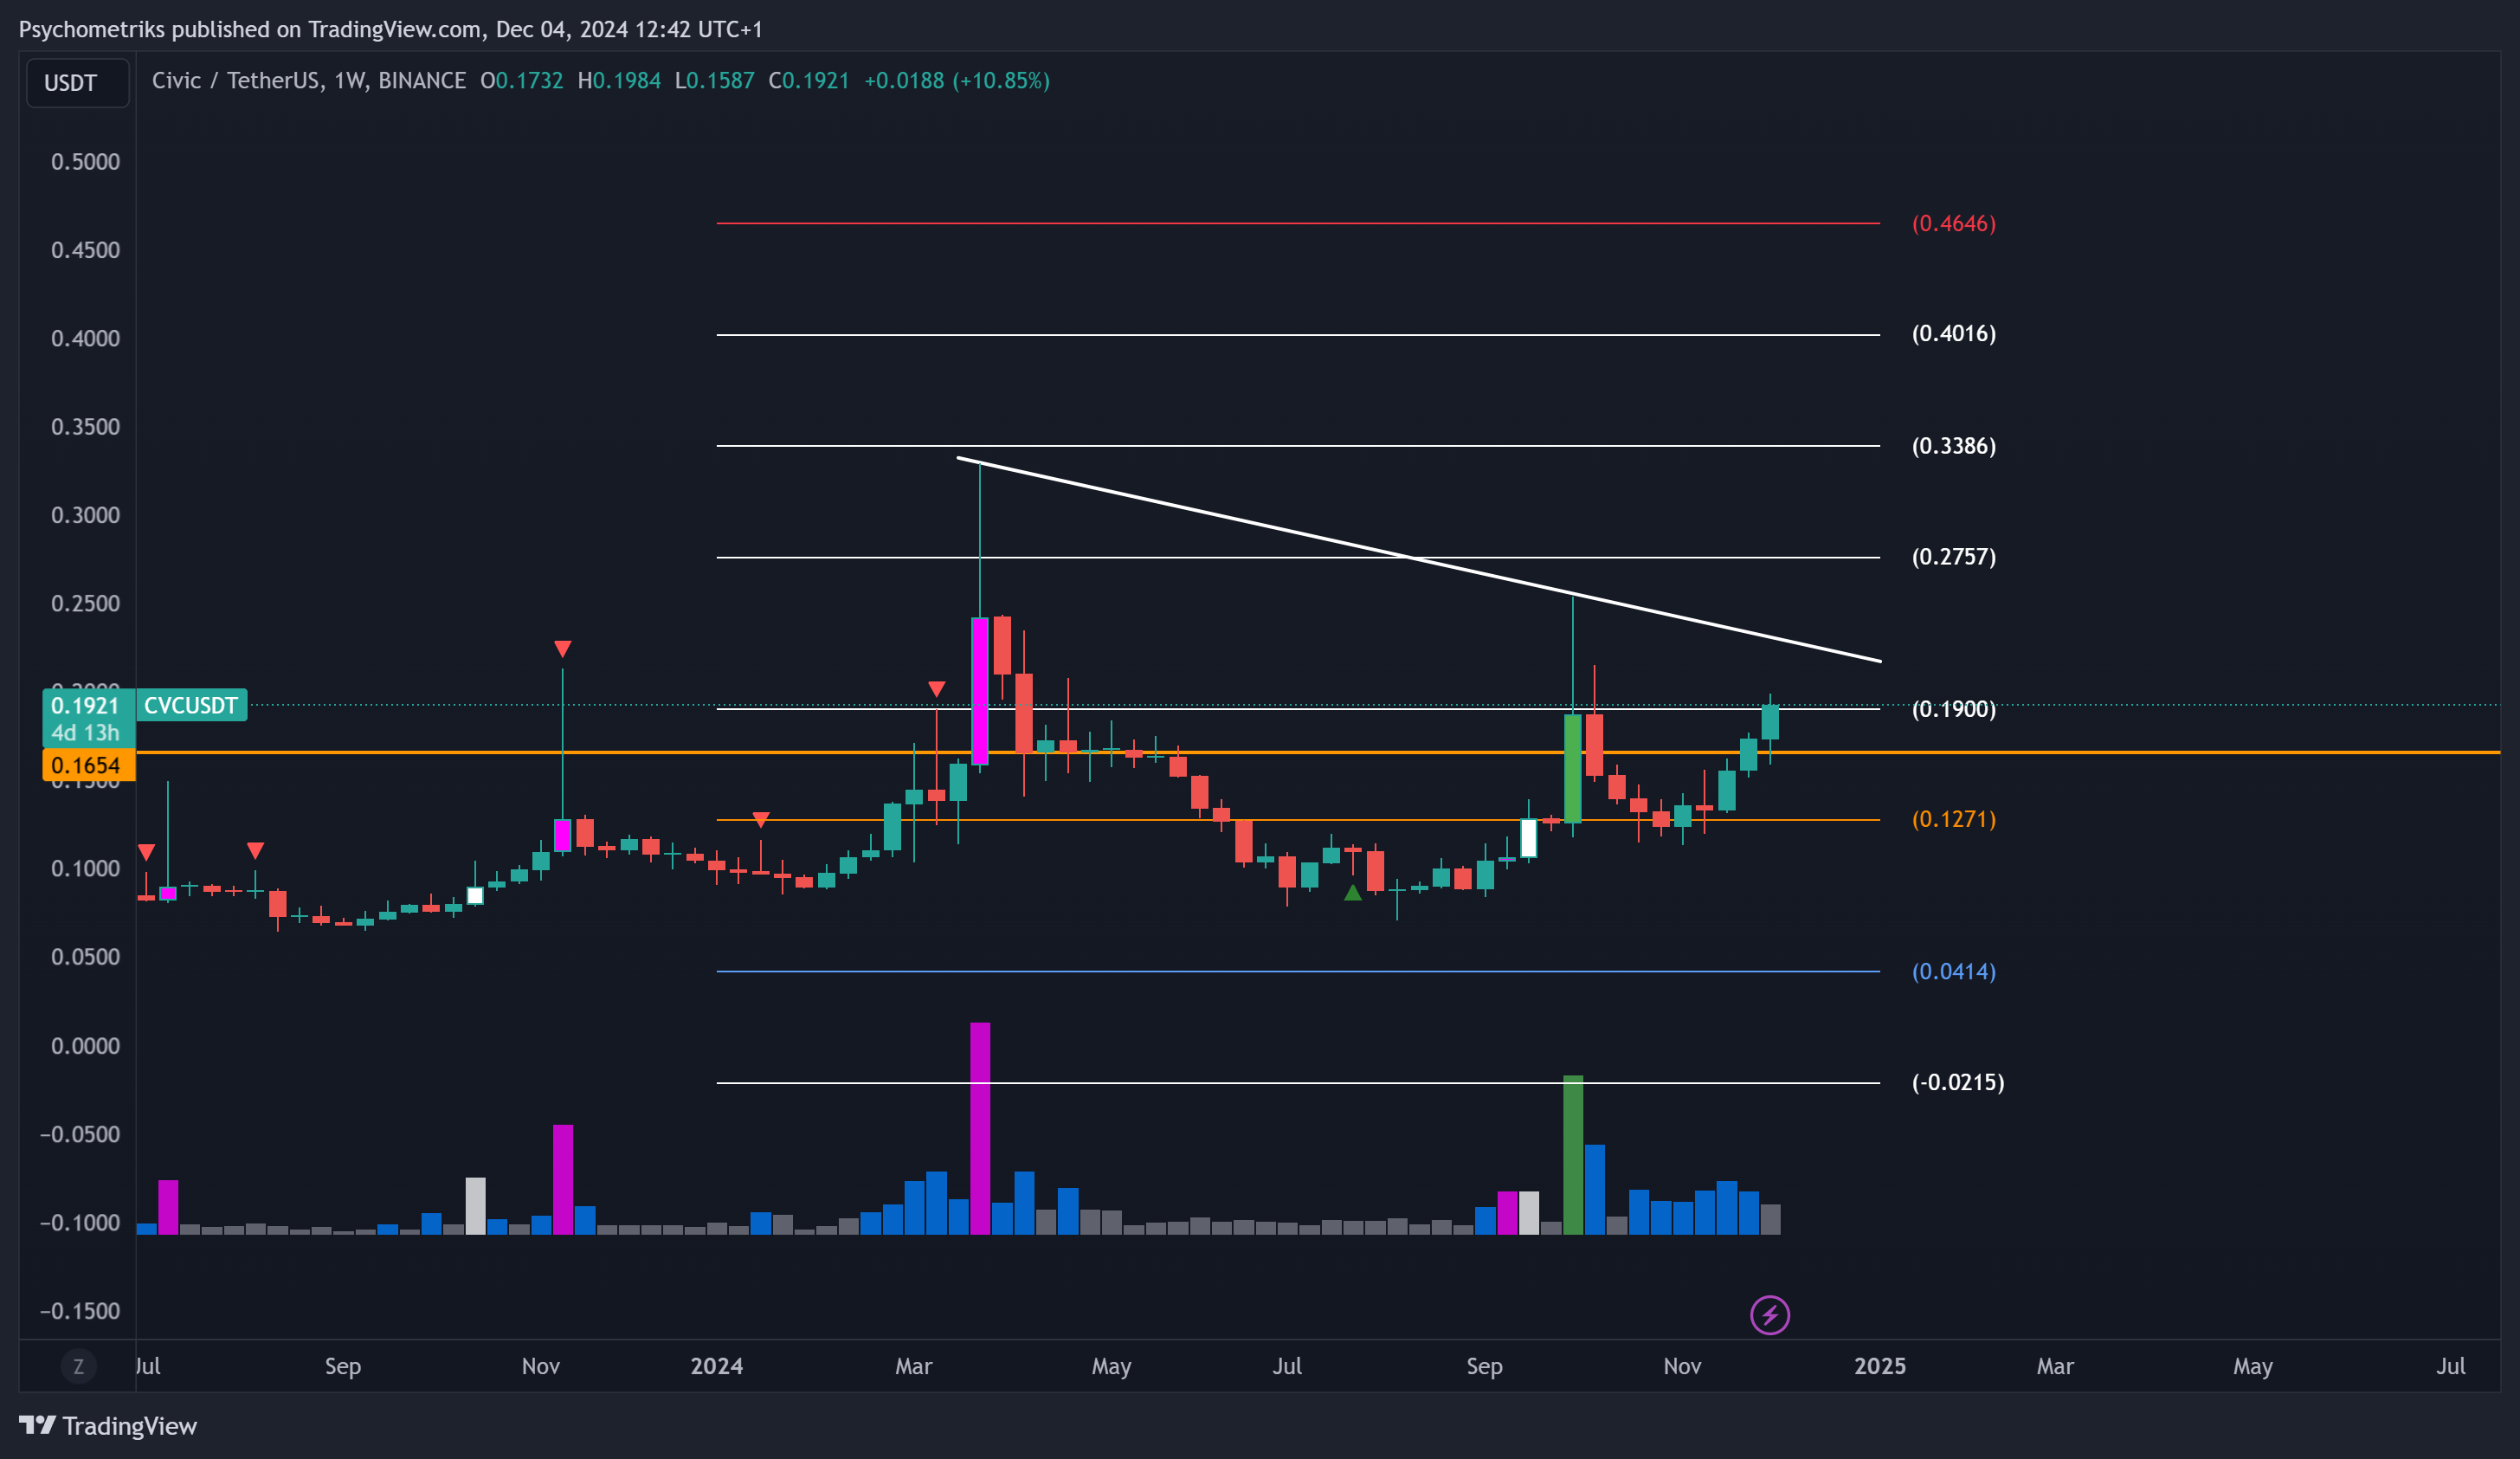Click the thick orange horizontal line at 0.1654

point(1318,752)
